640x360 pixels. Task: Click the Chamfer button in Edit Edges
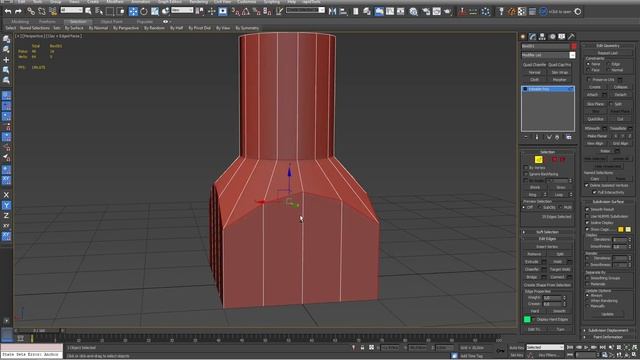[x=532, y=269]
